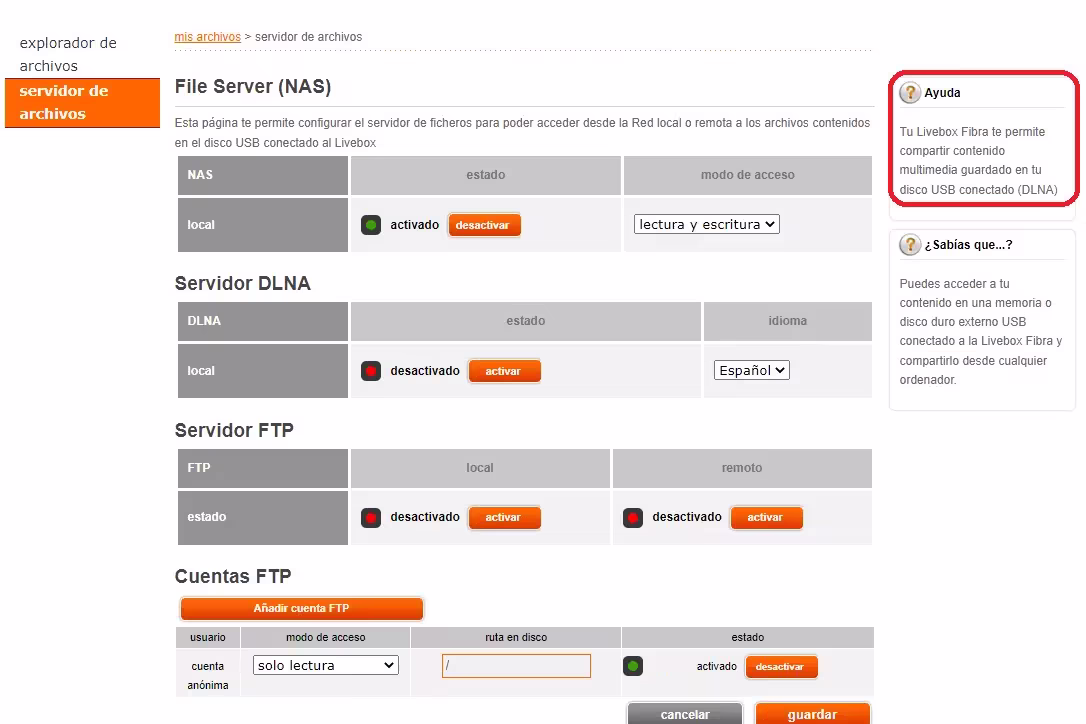Click the 'ruta en disco' path input field
The image size is (1086, 724).
(516, 666)
